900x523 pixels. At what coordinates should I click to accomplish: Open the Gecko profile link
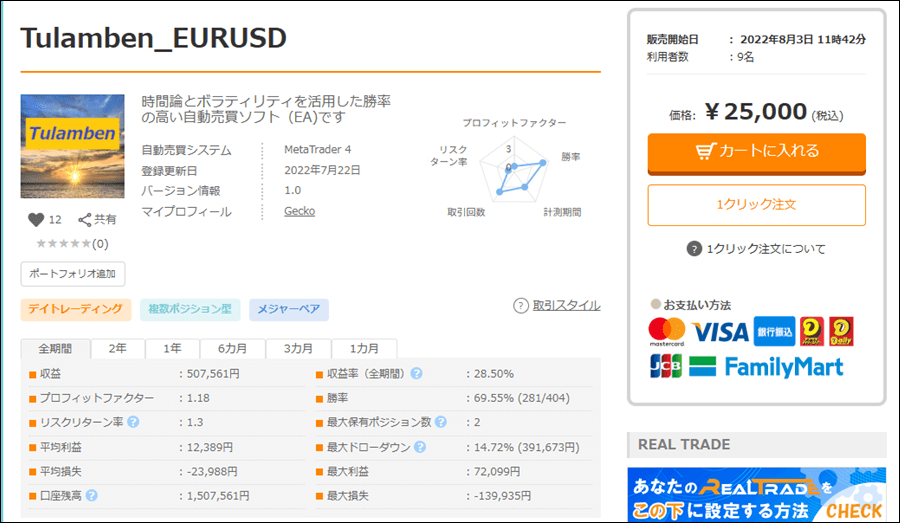click(x=299, y=211)
